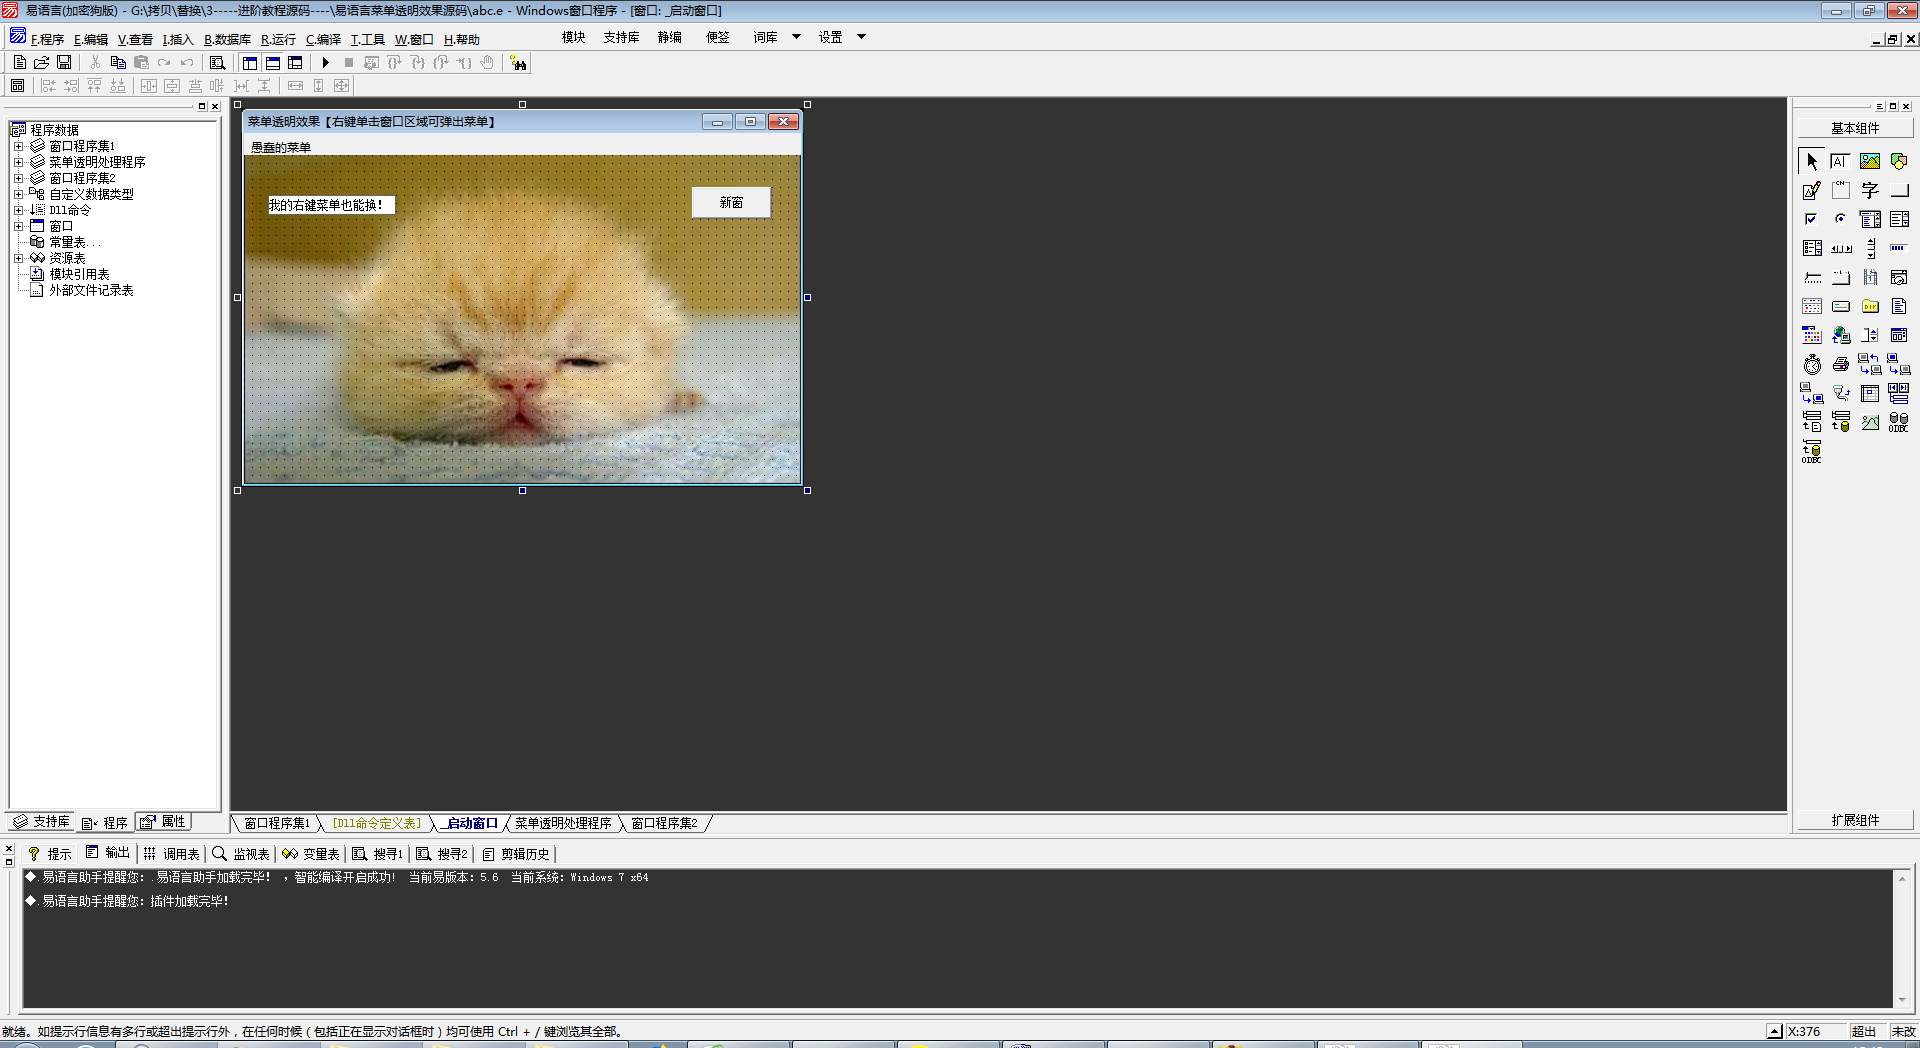Viewport: 1920px width, 1048px height.
Task: Click the Copy toolbar icon
Action: click(x=118, y=62)
